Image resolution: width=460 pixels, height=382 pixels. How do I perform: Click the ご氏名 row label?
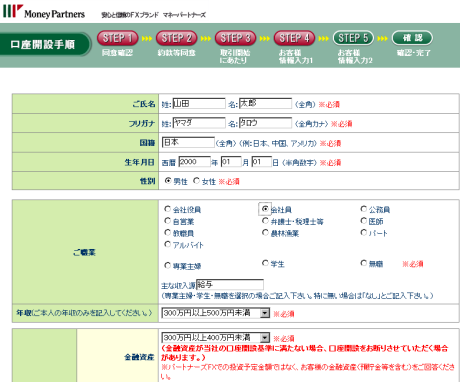[144, 104]
